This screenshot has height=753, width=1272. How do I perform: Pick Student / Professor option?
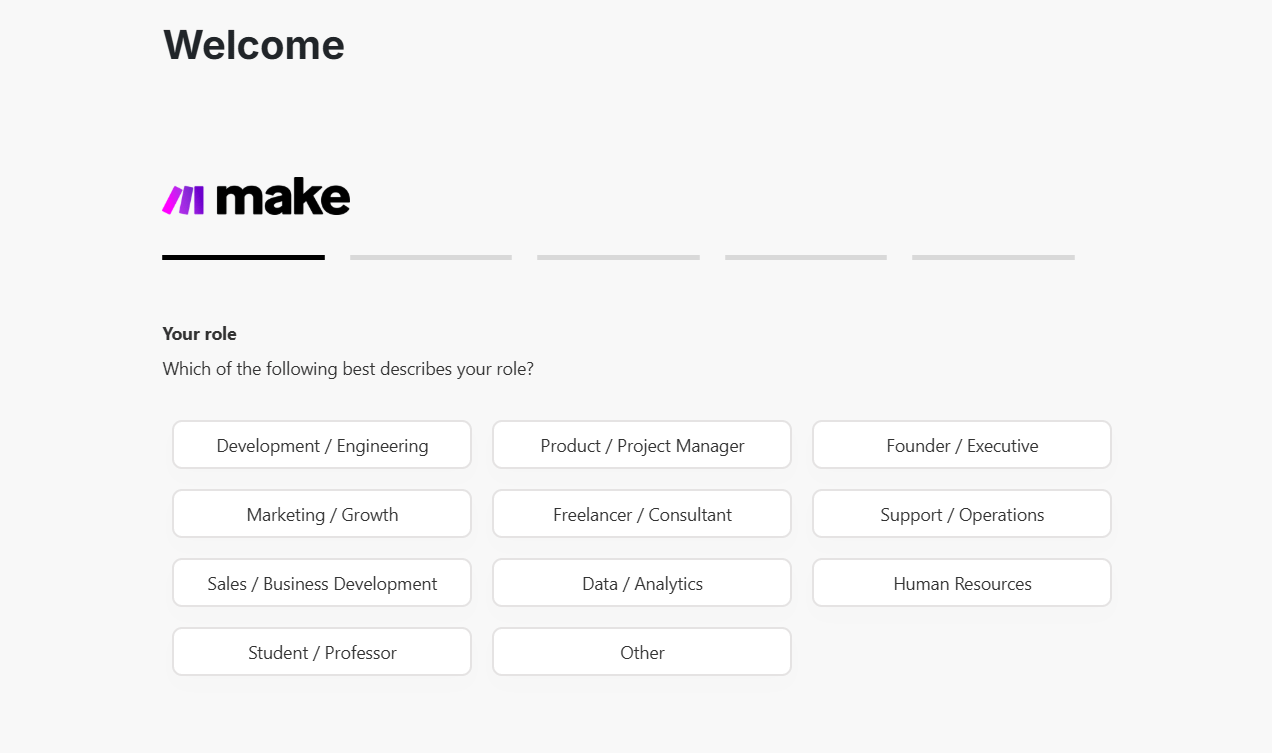point(322,652)
